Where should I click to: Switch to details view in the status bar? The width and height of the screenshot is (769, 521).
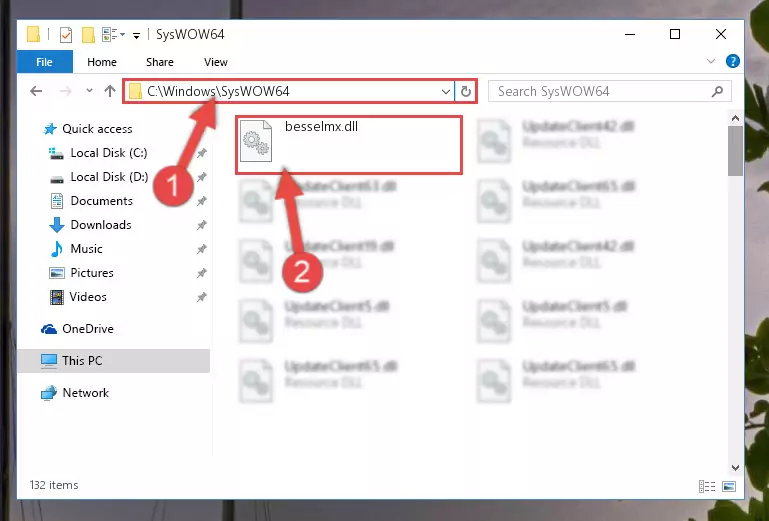[x=707, y=486]
